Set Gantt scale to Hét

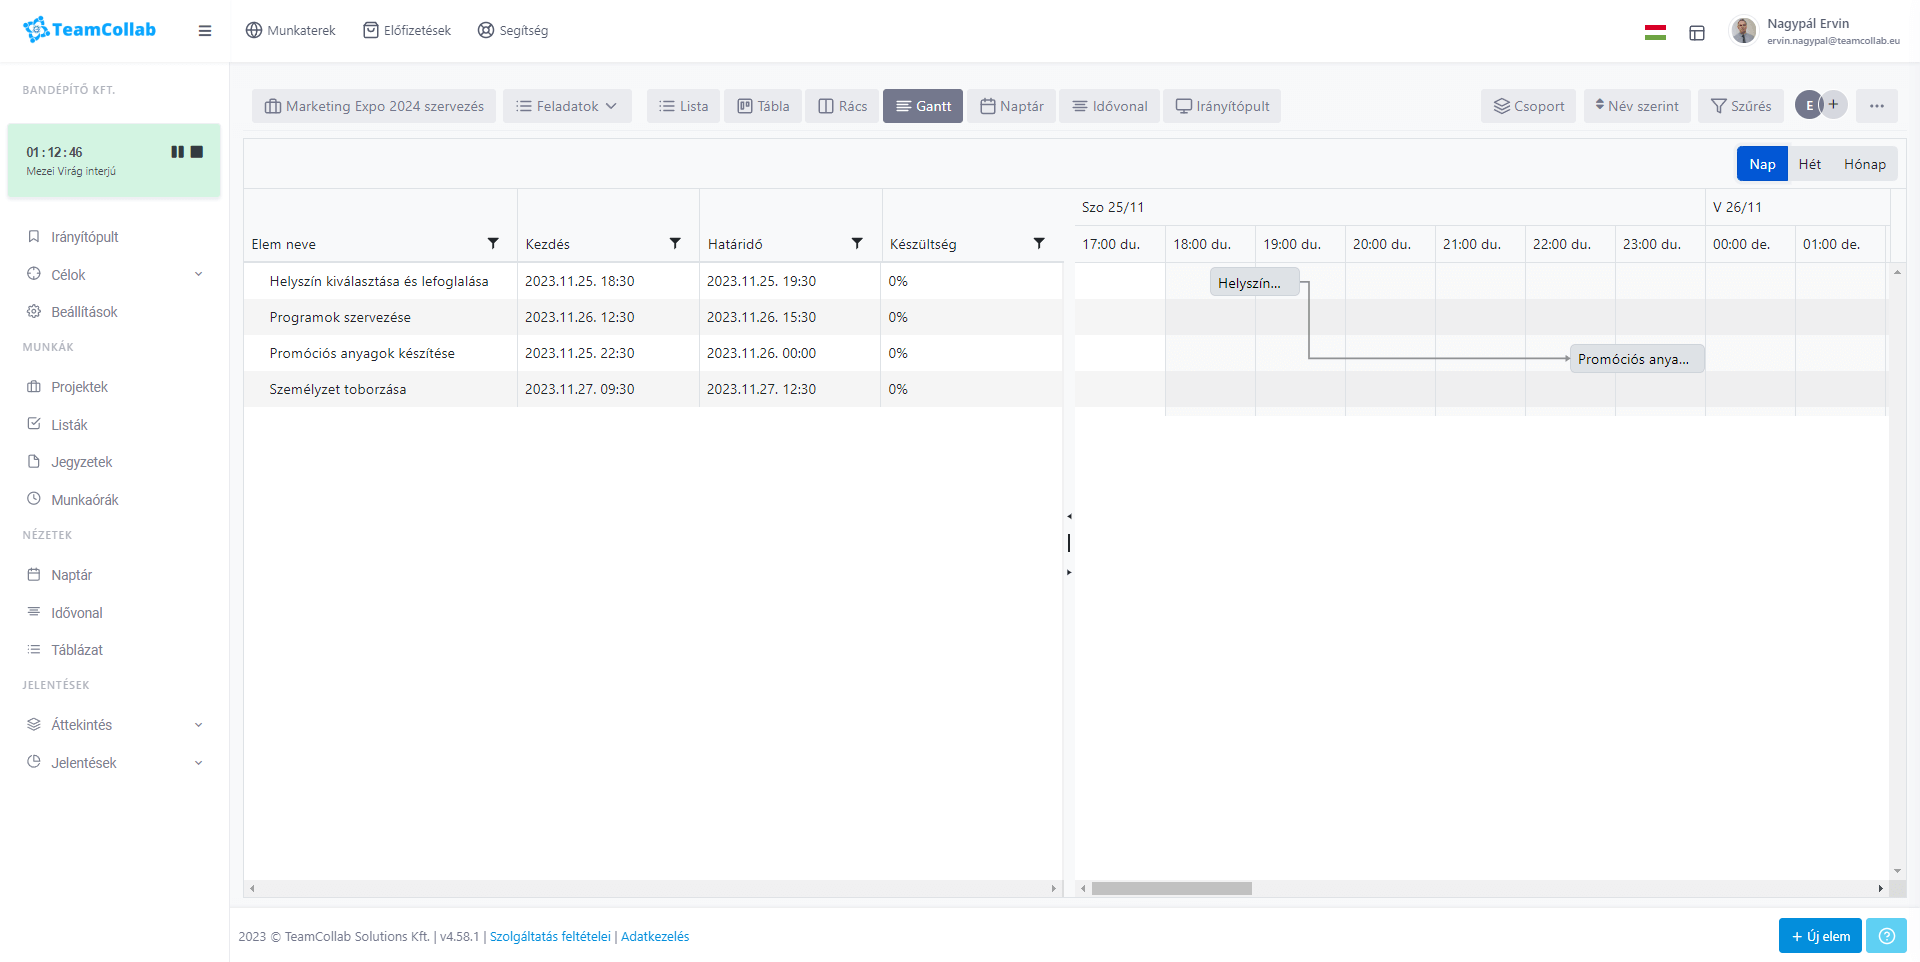click(1810, 164)
